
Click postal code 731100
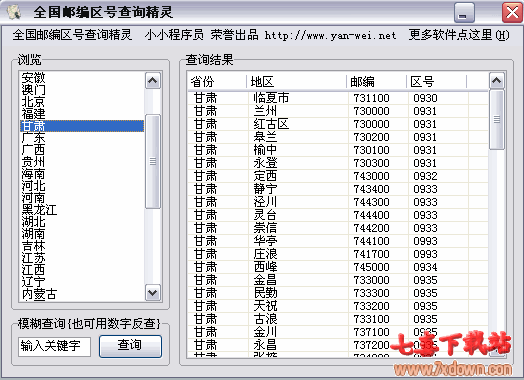pos(371,99)
